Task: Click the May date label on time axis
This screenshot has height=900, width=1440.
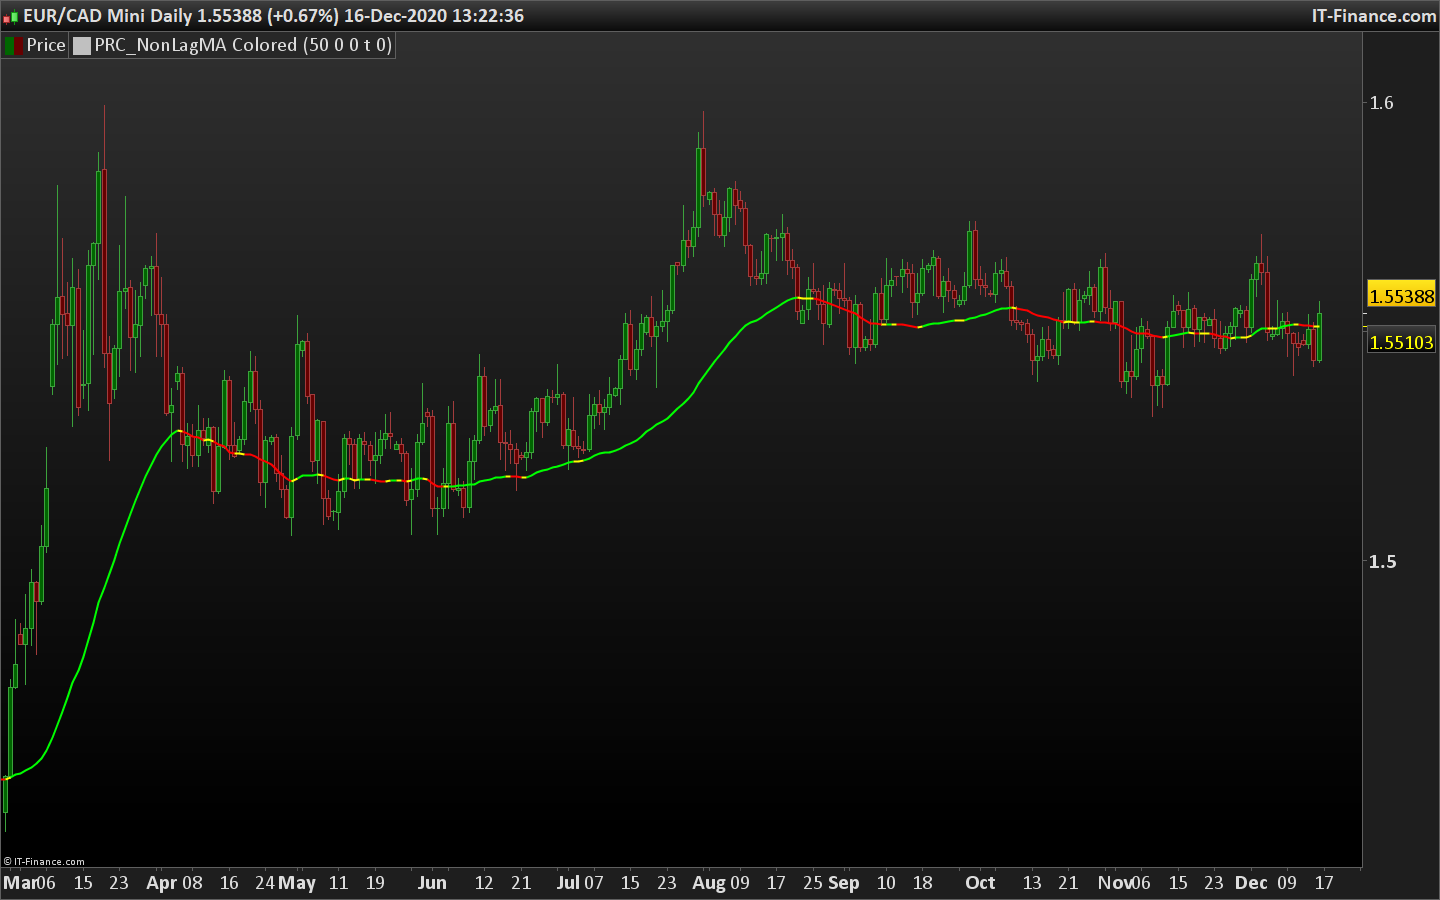Action: tap(296, 882)
